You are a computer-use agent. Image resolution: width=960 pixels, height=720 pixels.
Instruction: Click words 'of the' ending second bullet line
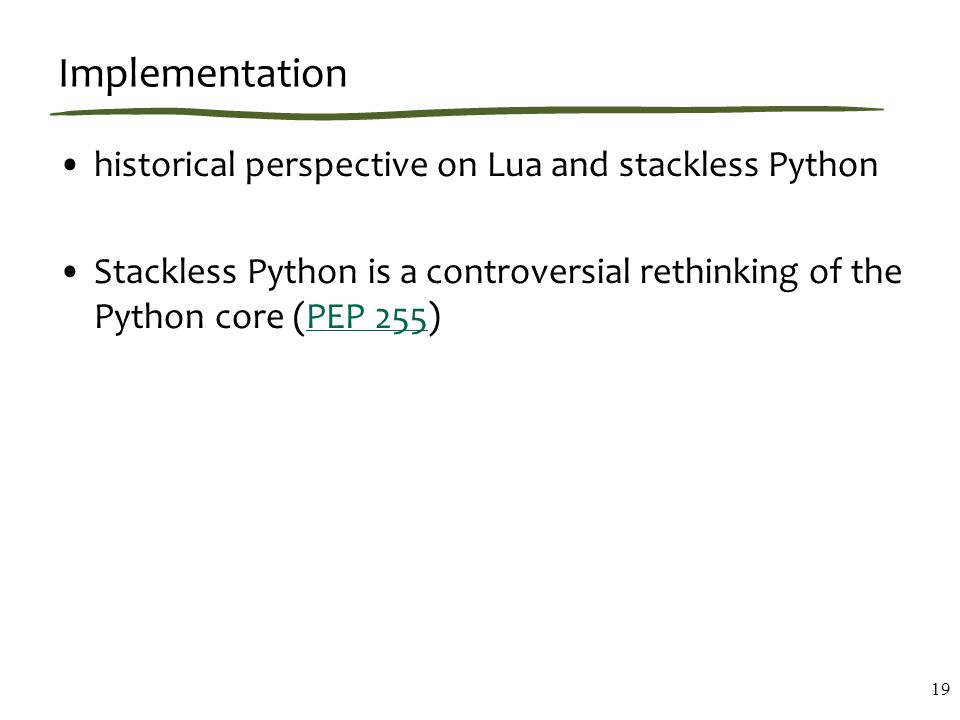click(855, 272)
